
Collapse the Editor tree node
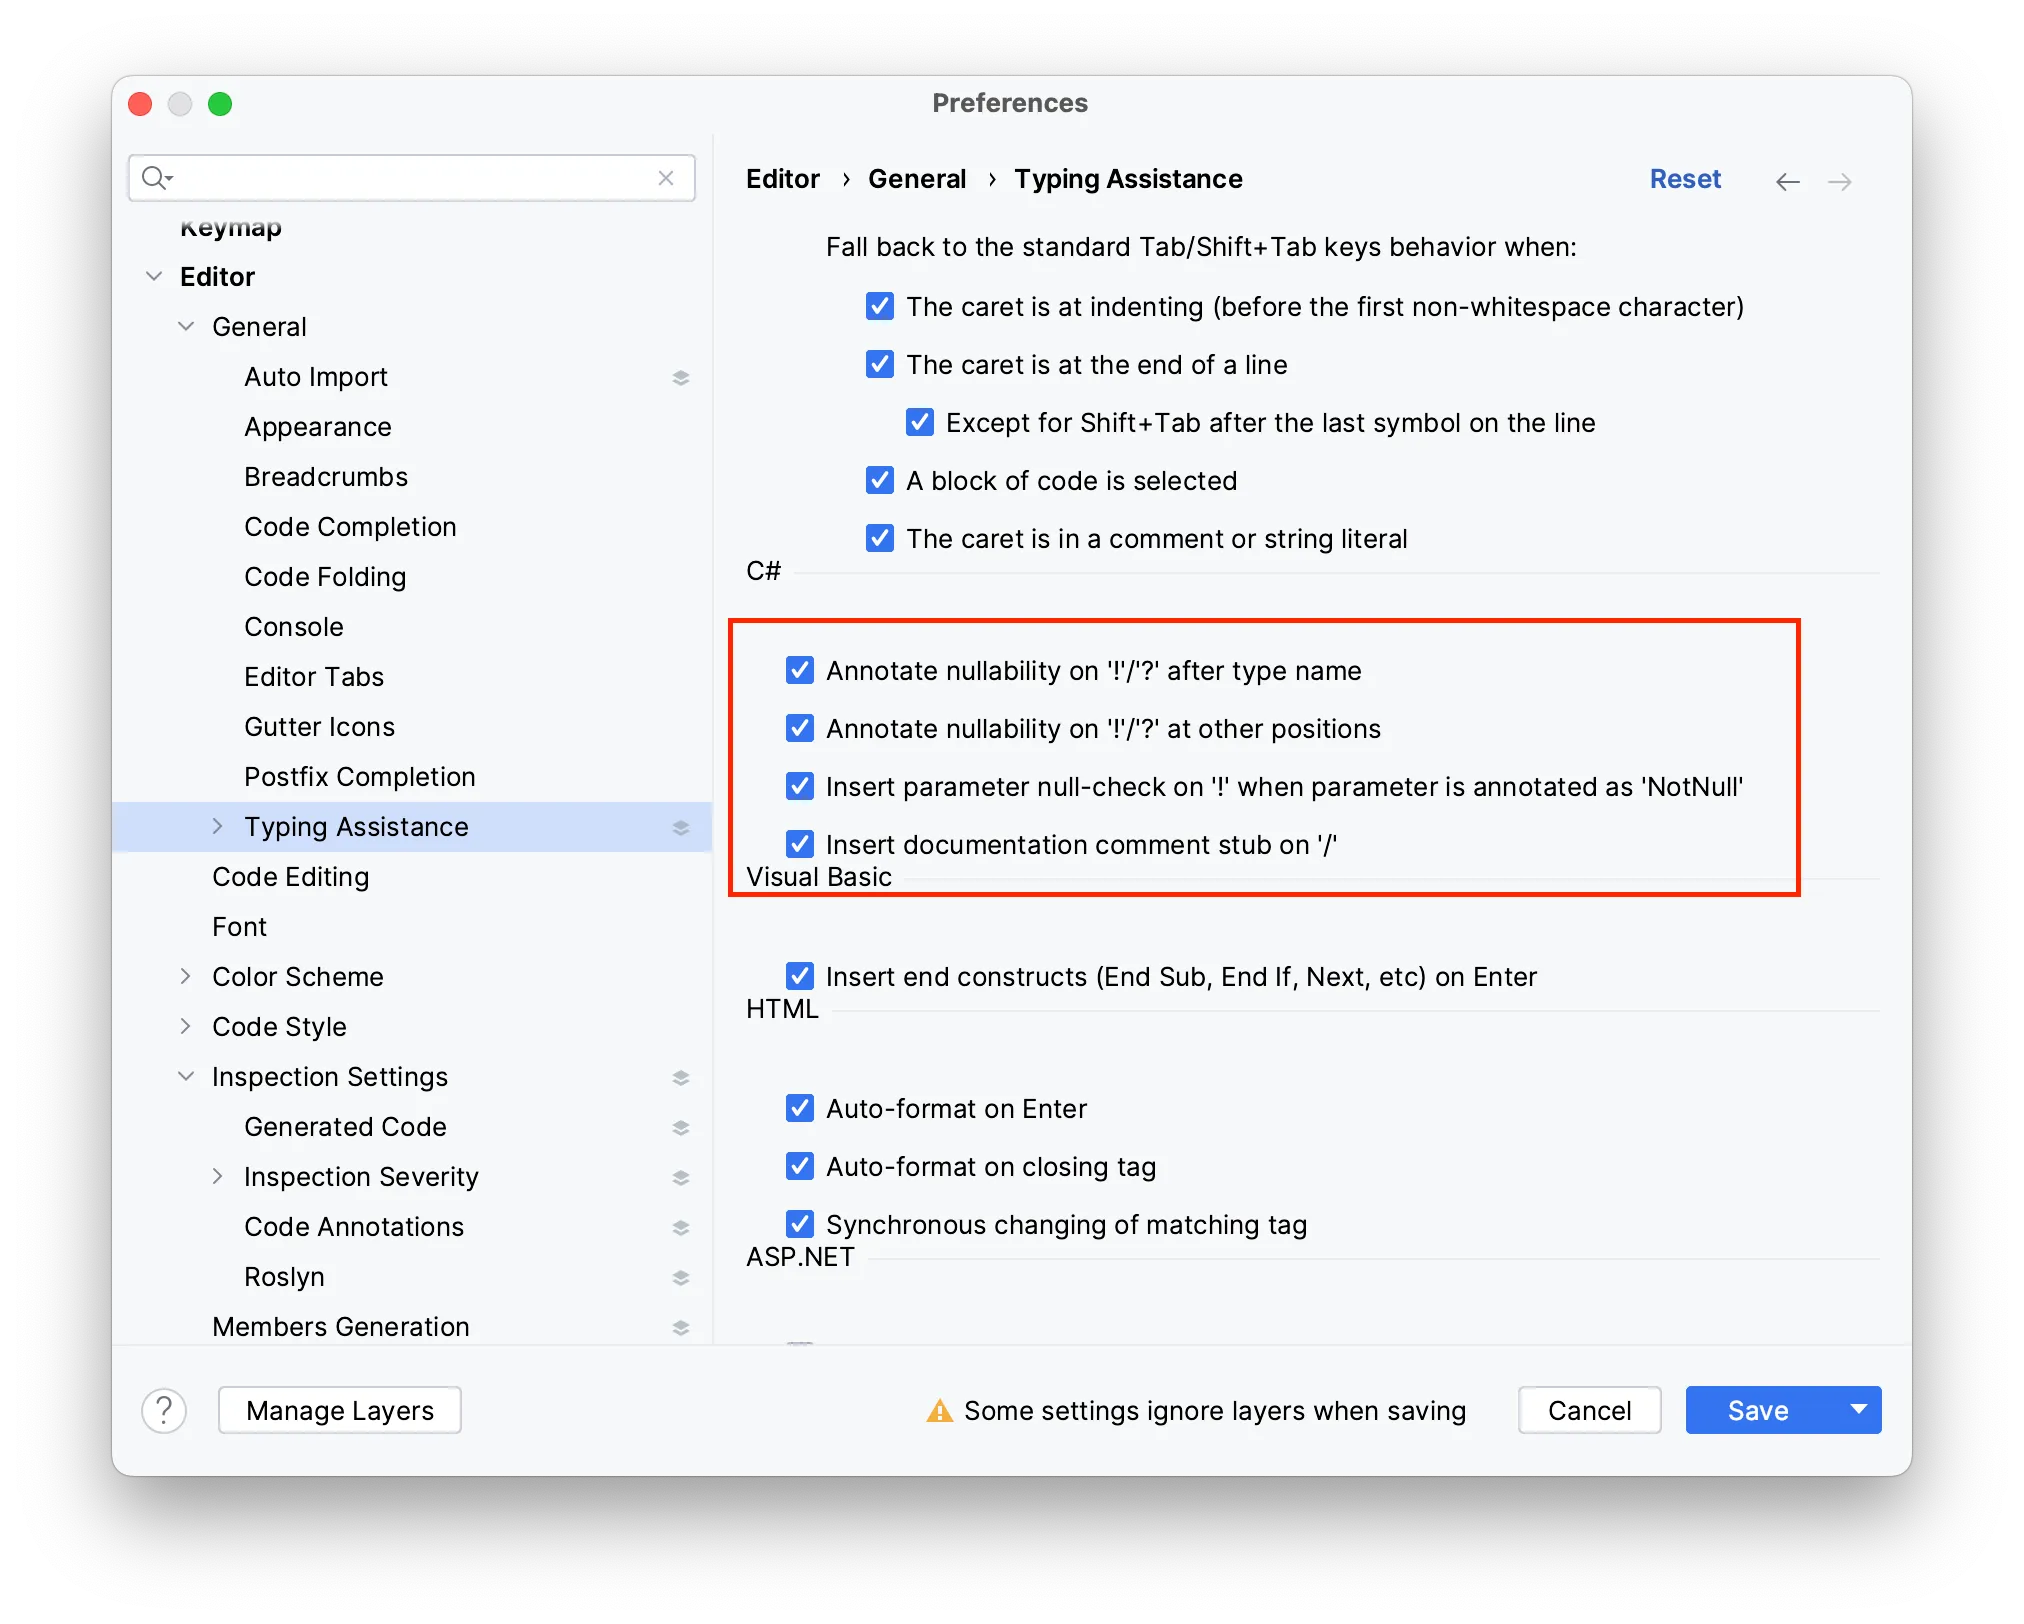click(x=155, y=276)
